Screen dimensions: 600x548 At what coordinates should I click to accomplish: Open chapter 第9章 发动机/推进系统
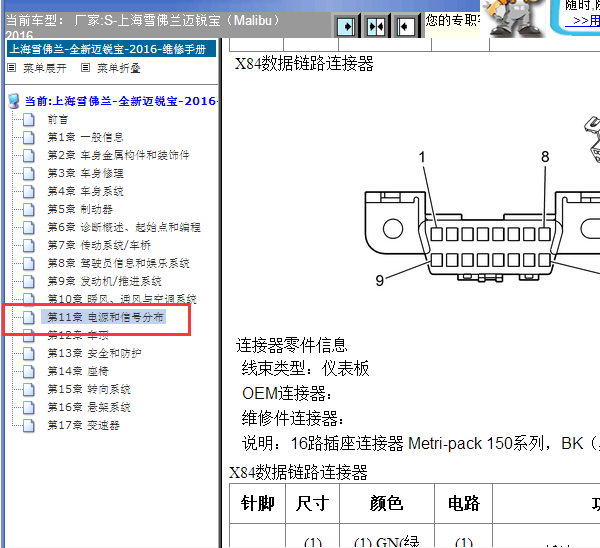[x=104, y=281]
